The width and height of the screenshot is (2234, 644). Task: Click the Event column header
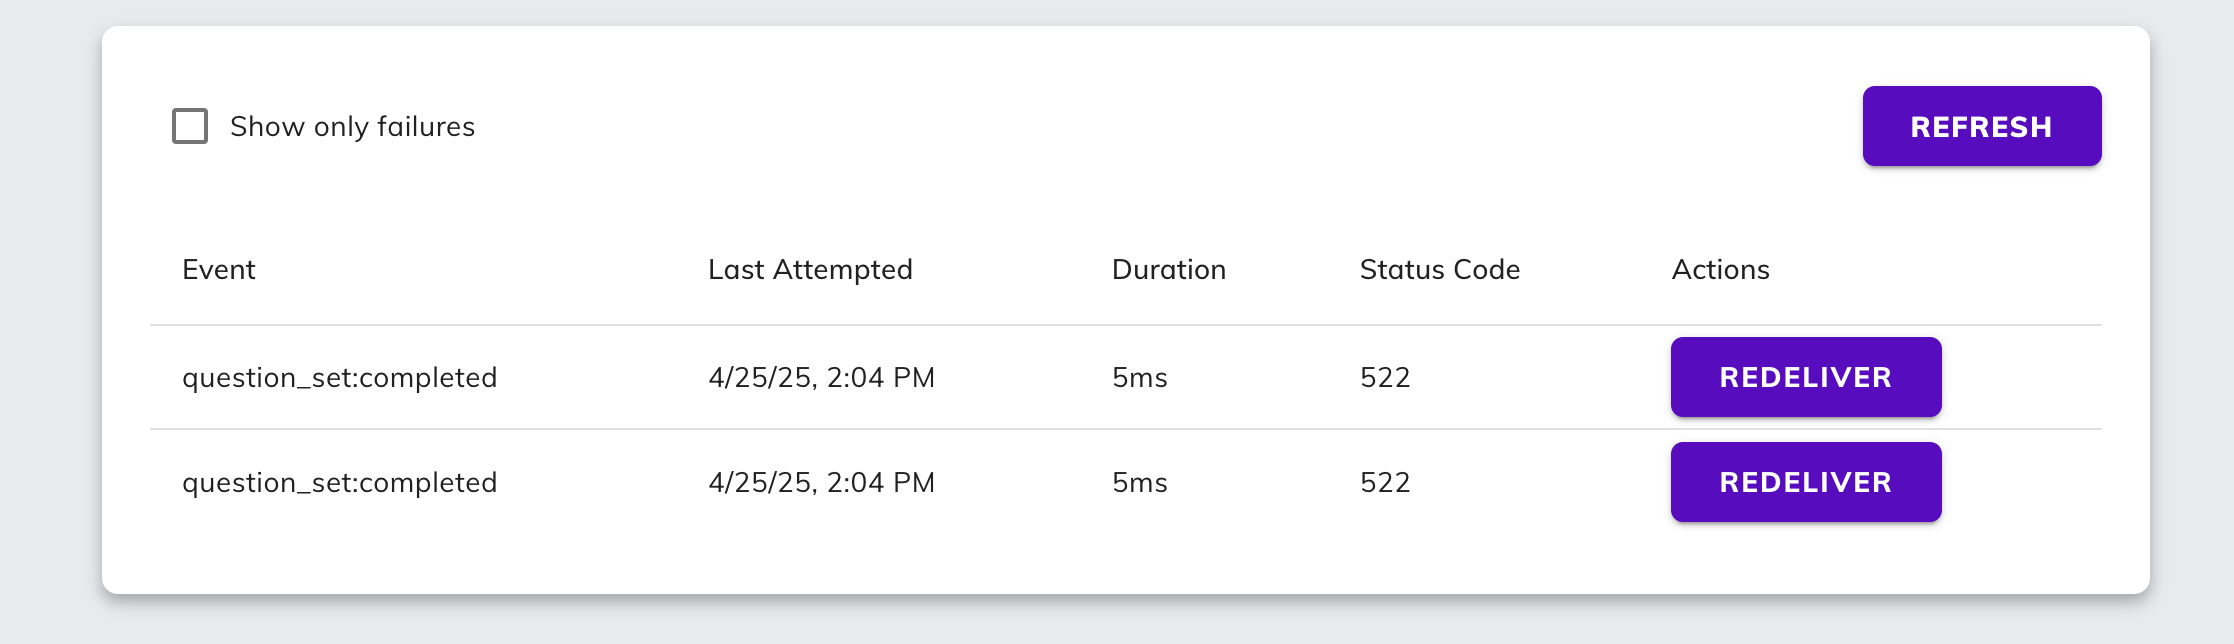(x=219, y=270)
